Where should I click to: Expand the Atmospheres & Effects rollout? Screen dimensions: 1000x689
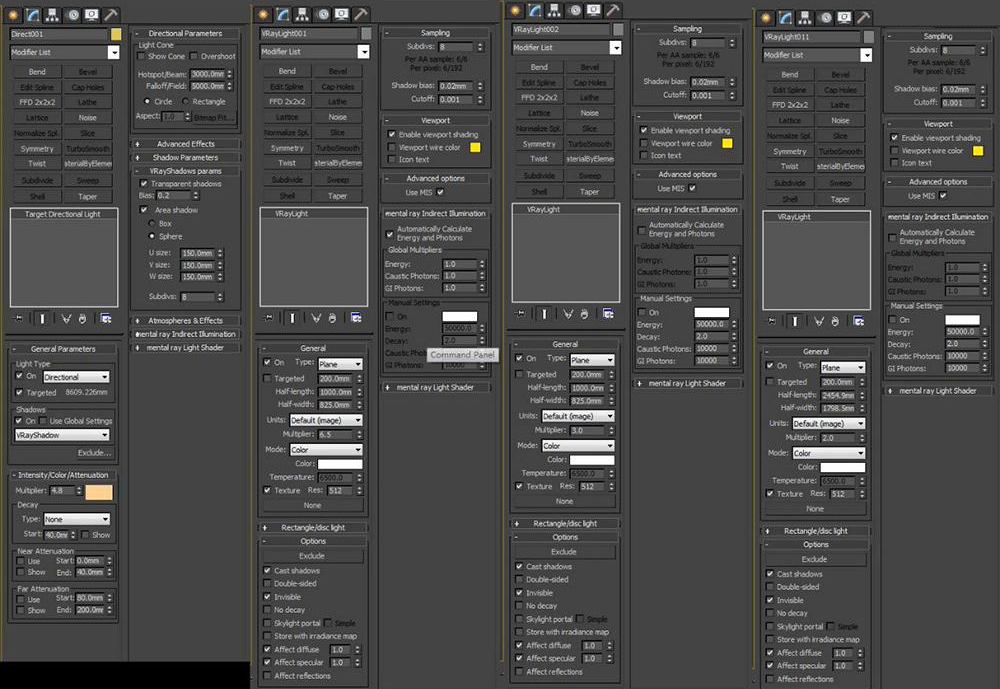click(x=186, y=320)
